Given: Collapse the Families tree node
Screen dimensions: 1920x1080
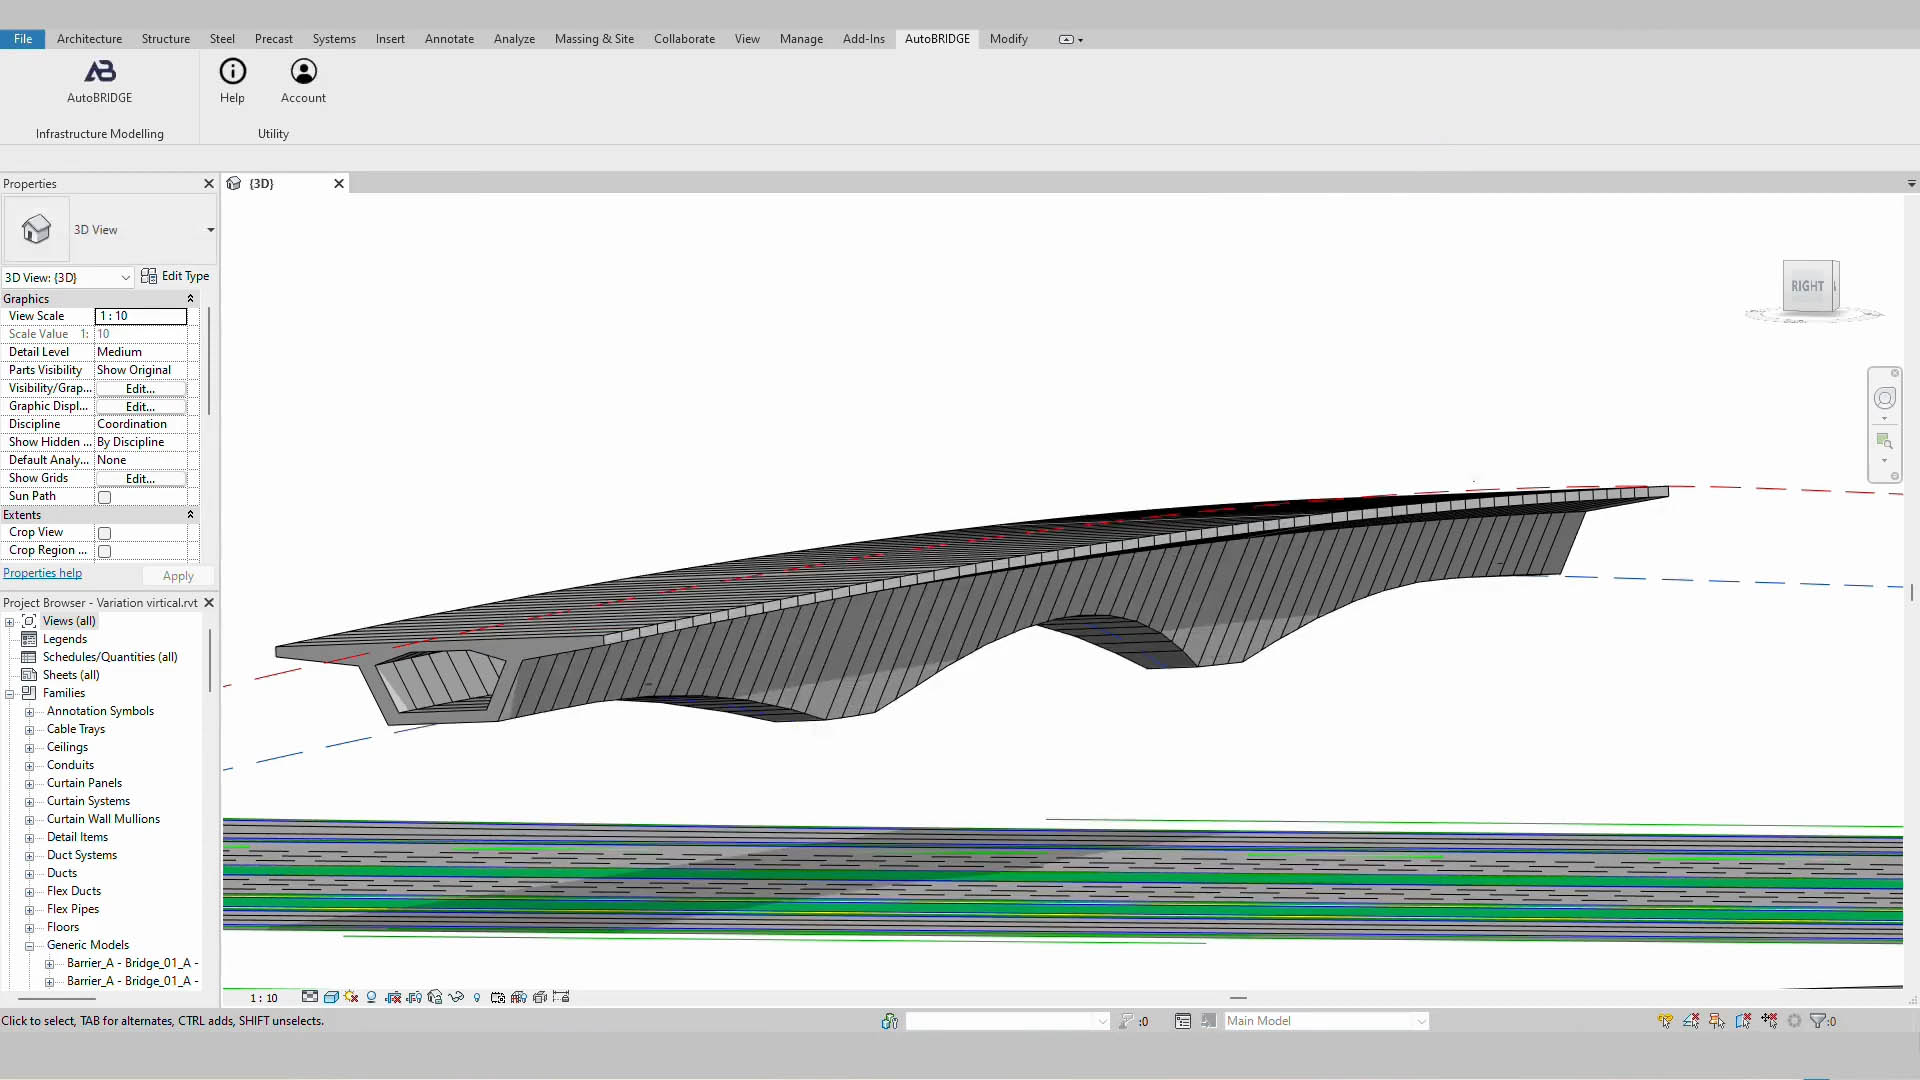Looking at the screenshot, I should pyautogui.click(x=10, y=694).
